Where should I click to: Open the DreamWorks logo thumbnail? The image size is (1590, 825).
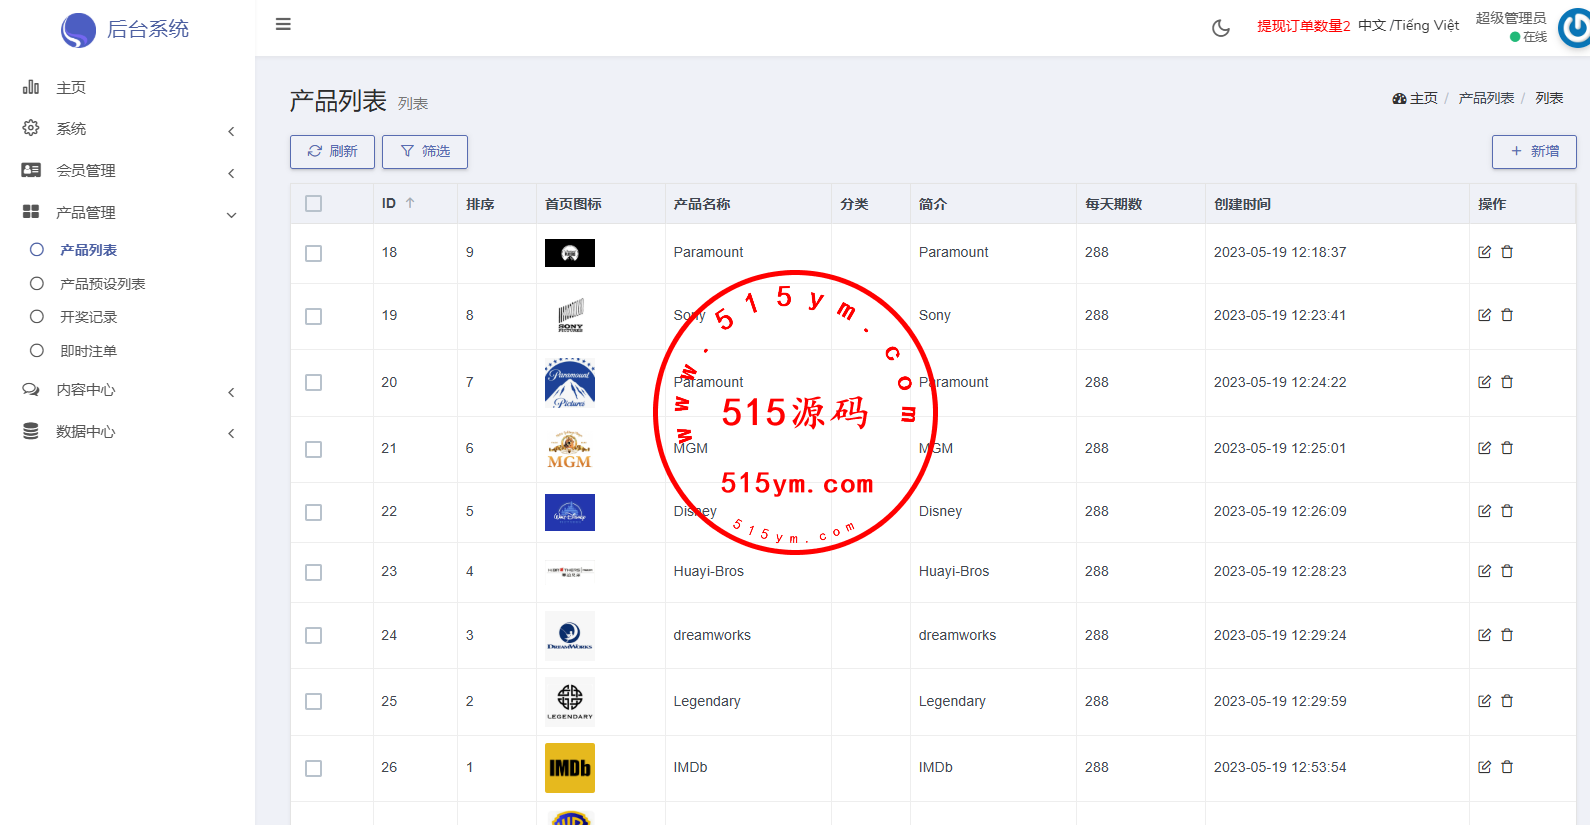(x=570, y=636)
